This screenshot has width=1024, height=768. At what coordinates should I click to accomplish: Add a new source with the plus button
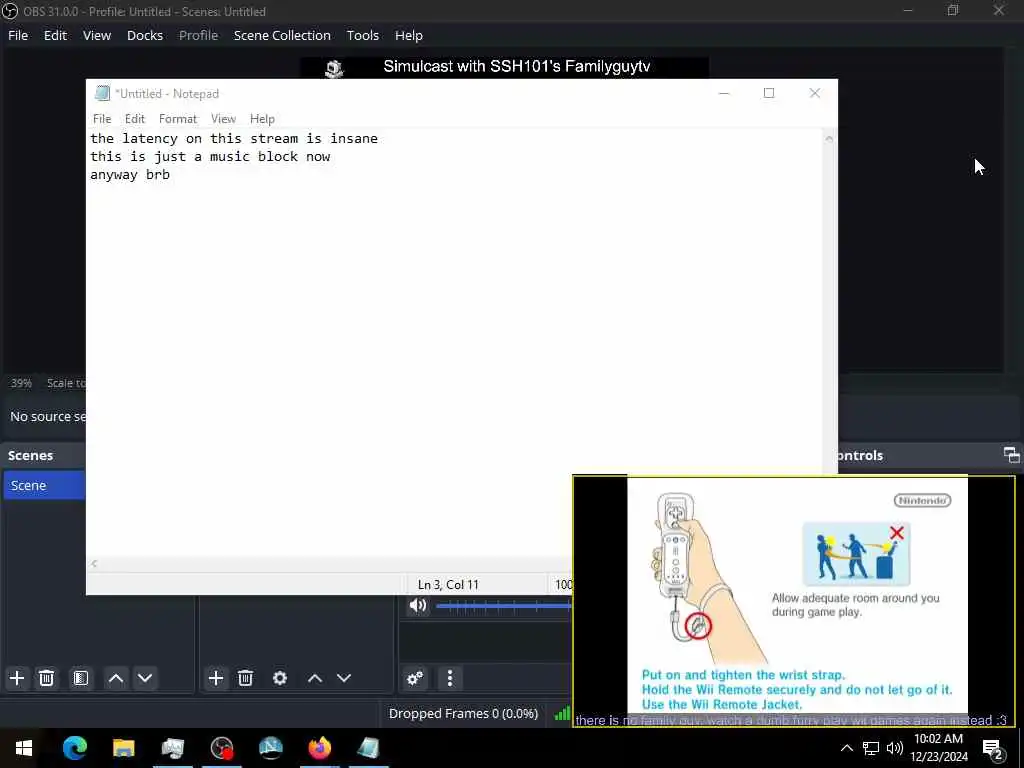point(216,678)
